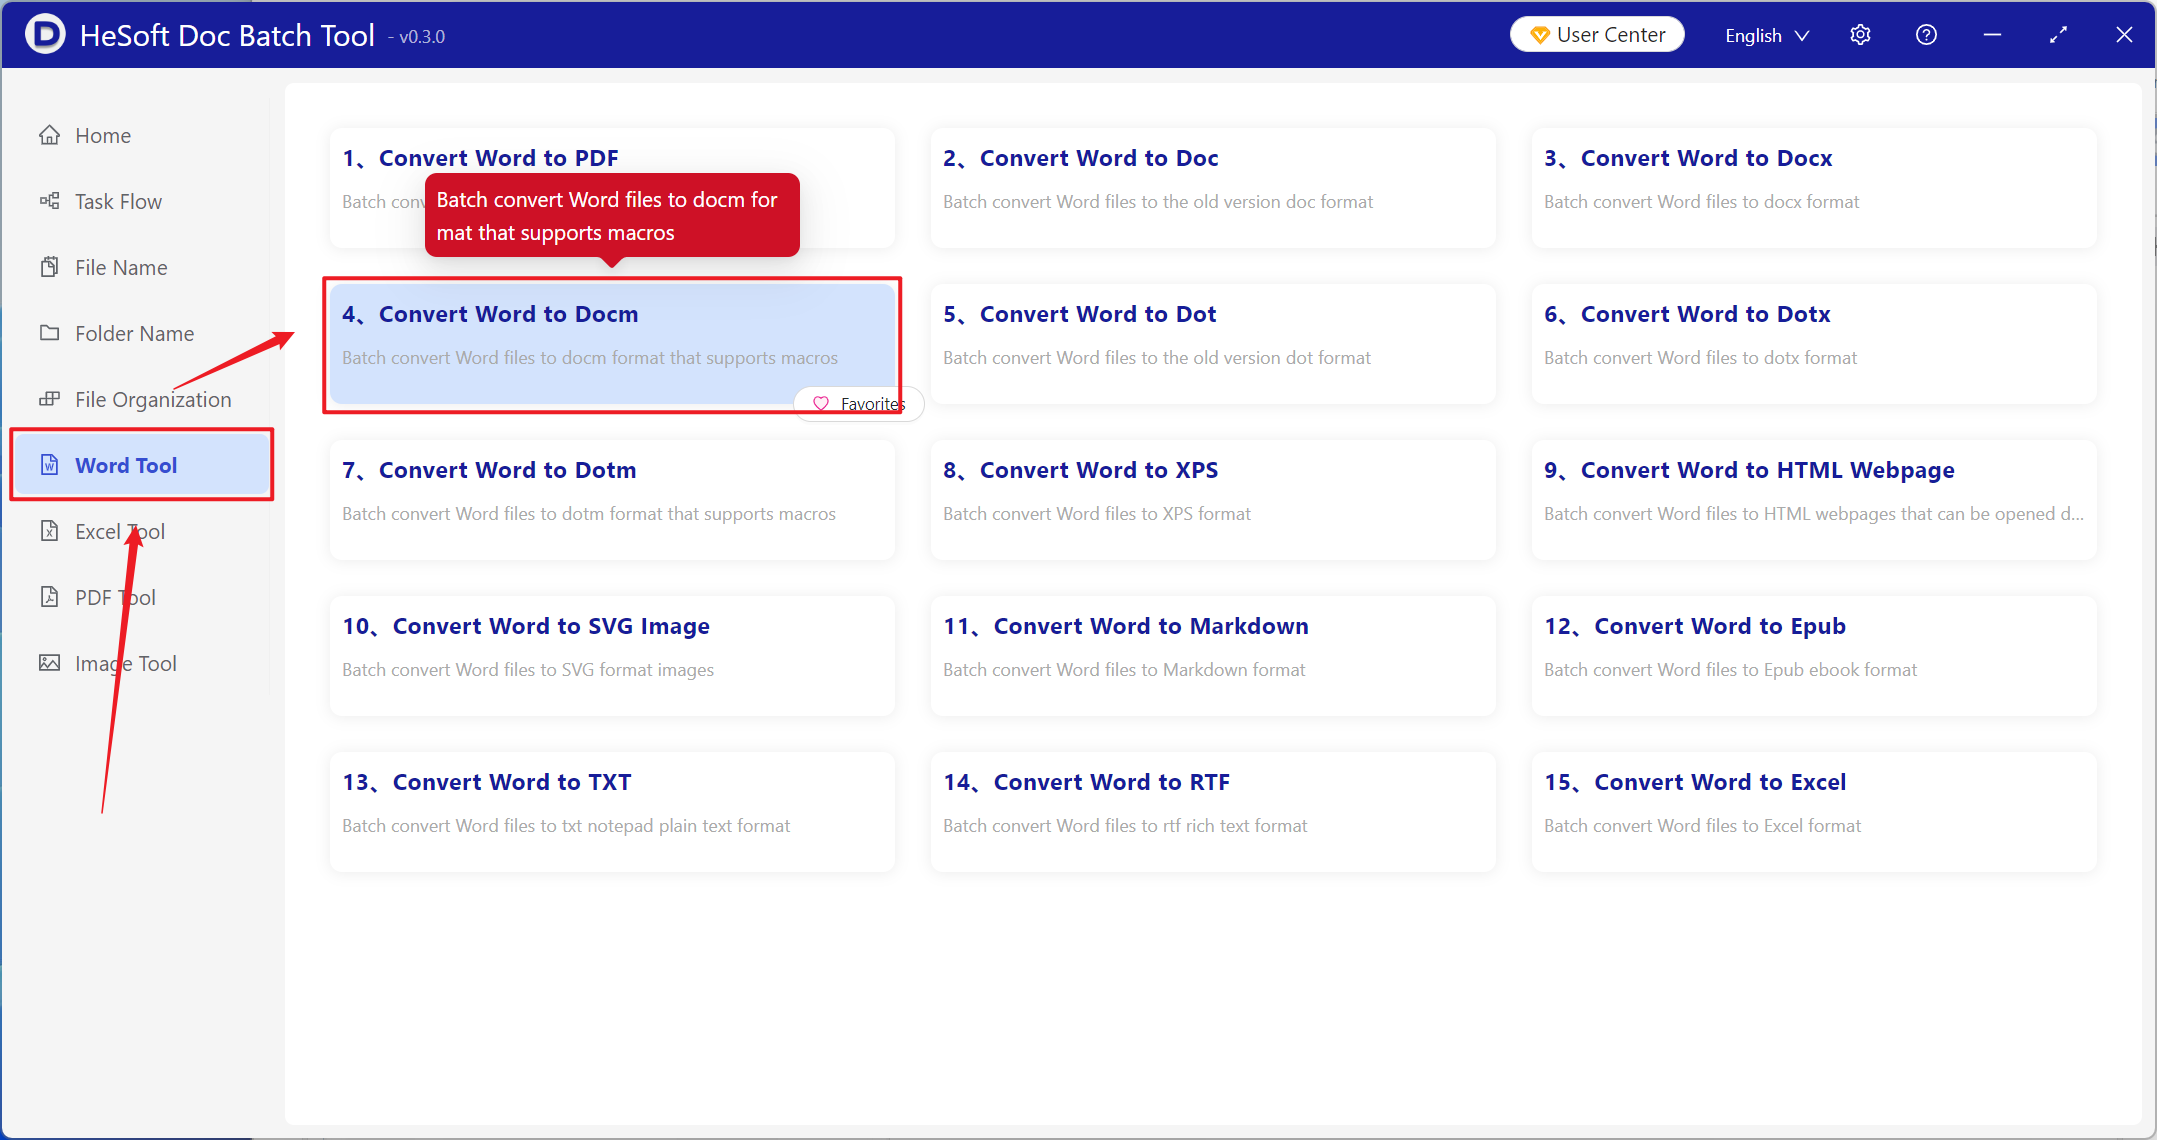Open Convert Word to TXT

pyautogui.click(x=612, y=812)
